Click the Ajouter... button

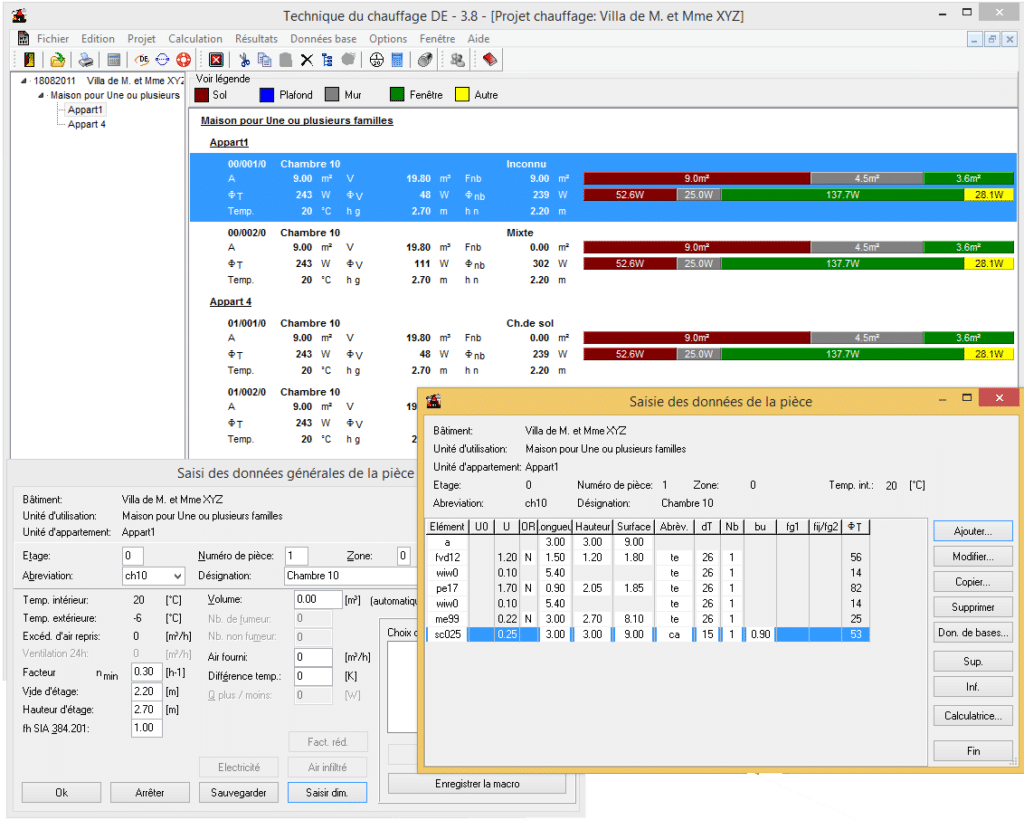click(973, 530)
